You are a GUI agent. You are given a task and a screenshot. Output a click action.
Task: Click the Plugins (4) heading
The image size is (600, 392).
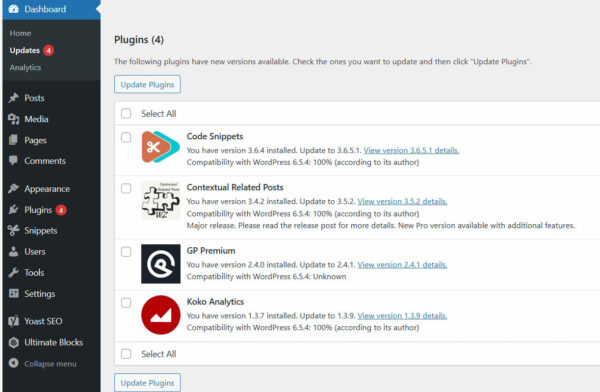[139, 40]
